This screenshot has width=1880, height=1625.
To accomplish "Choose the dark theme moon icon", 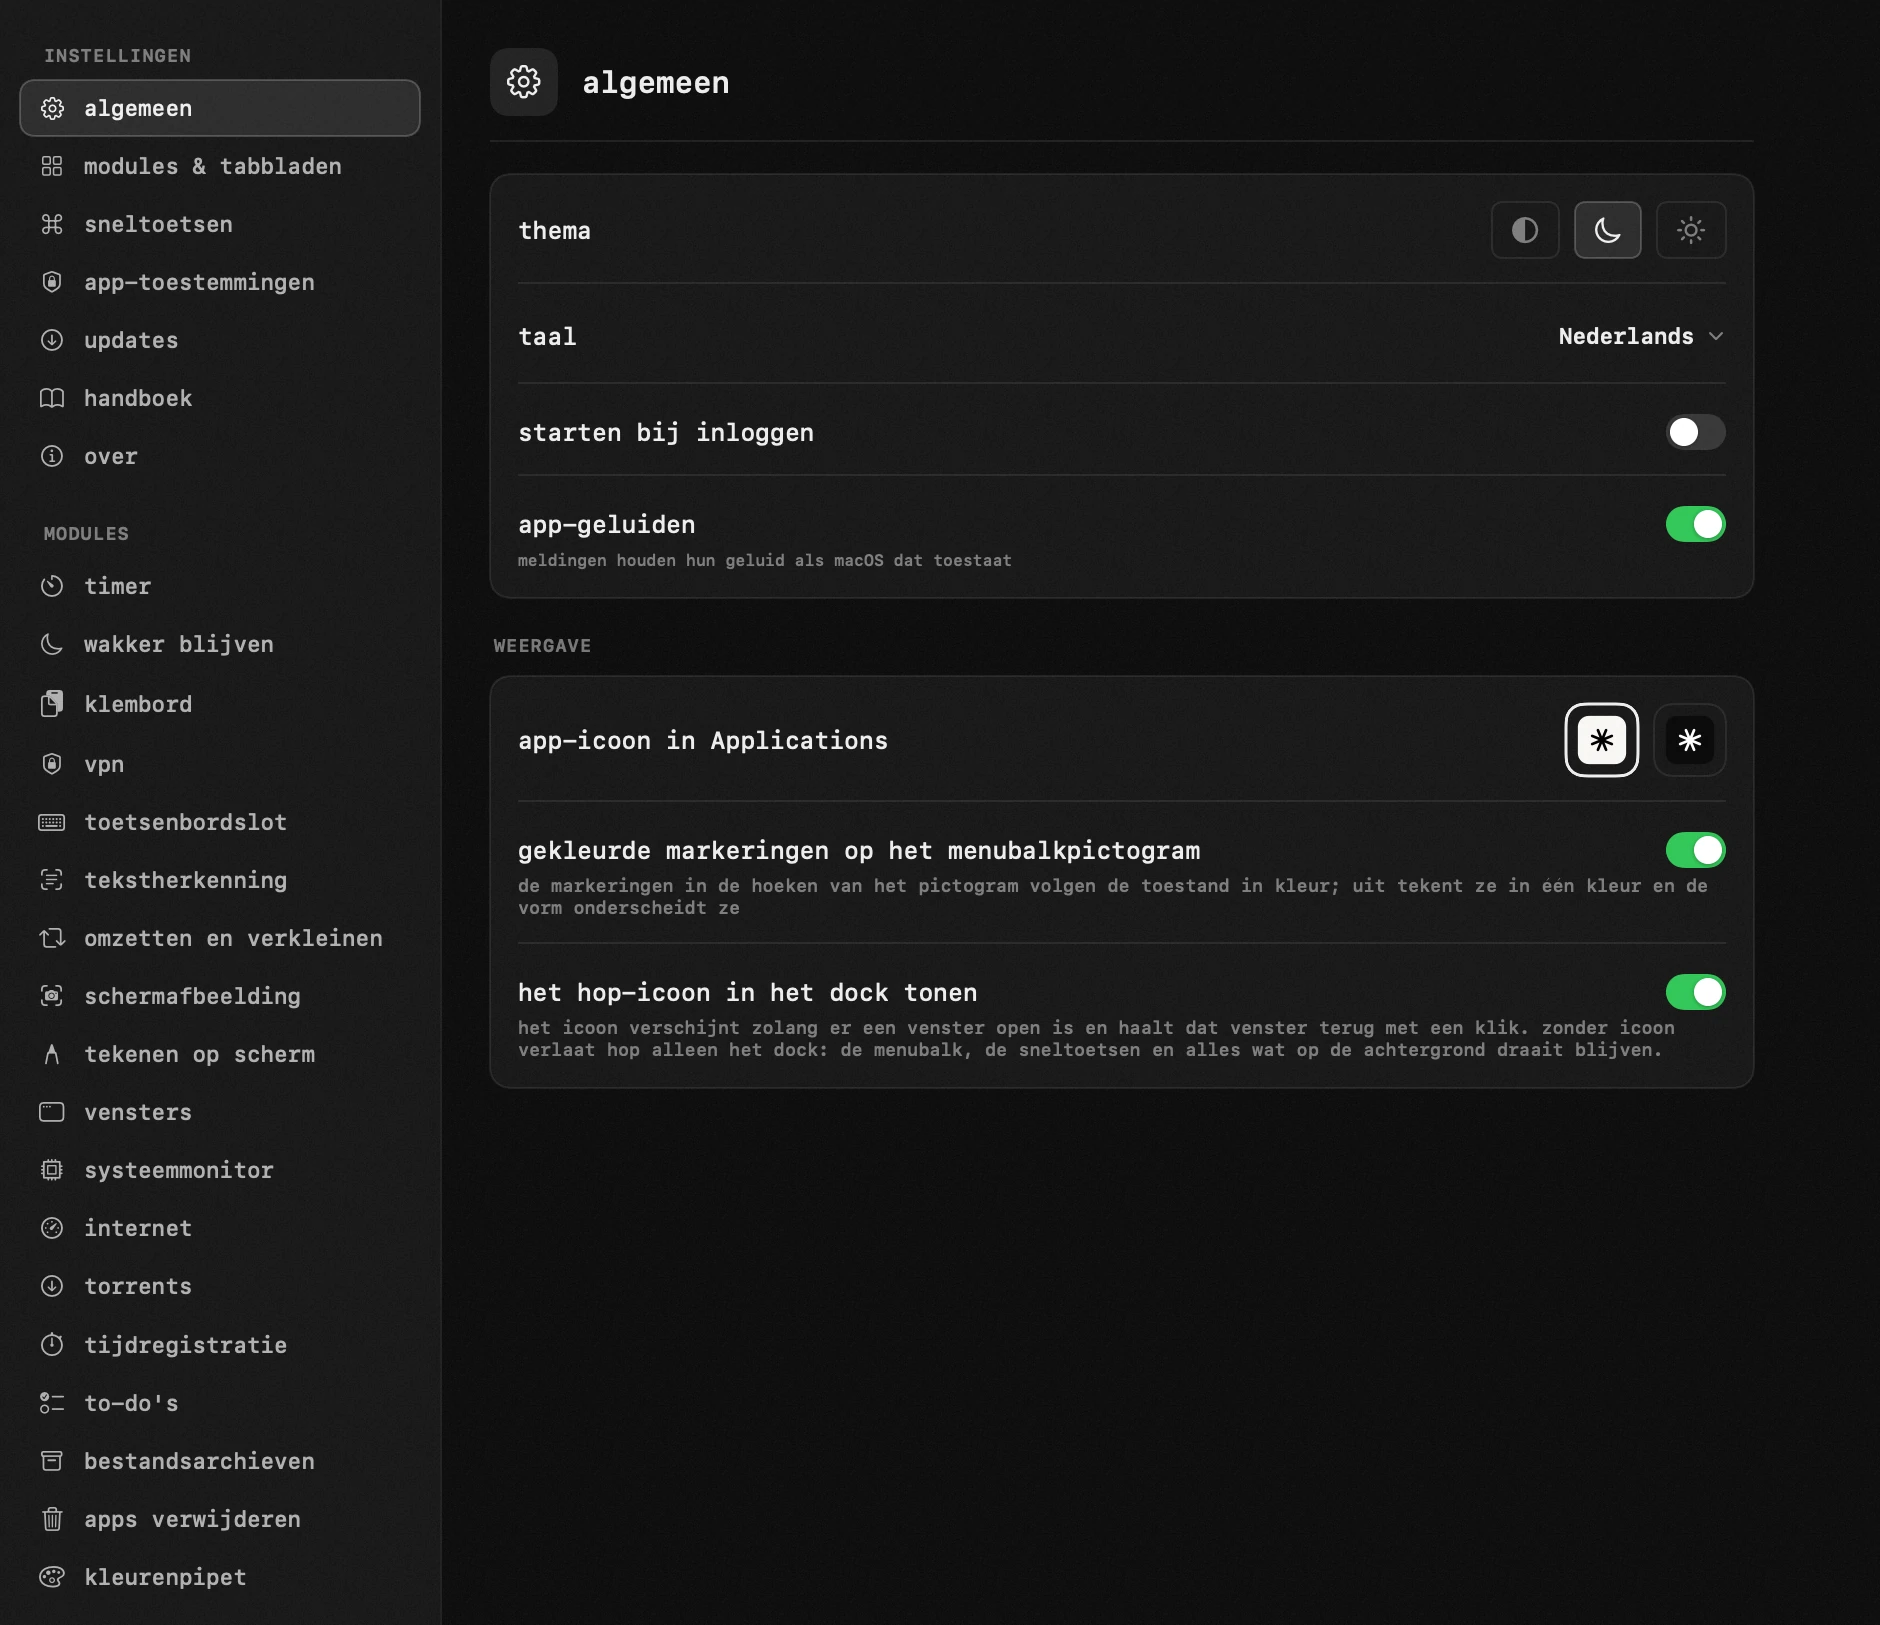I will (1607, 230).
